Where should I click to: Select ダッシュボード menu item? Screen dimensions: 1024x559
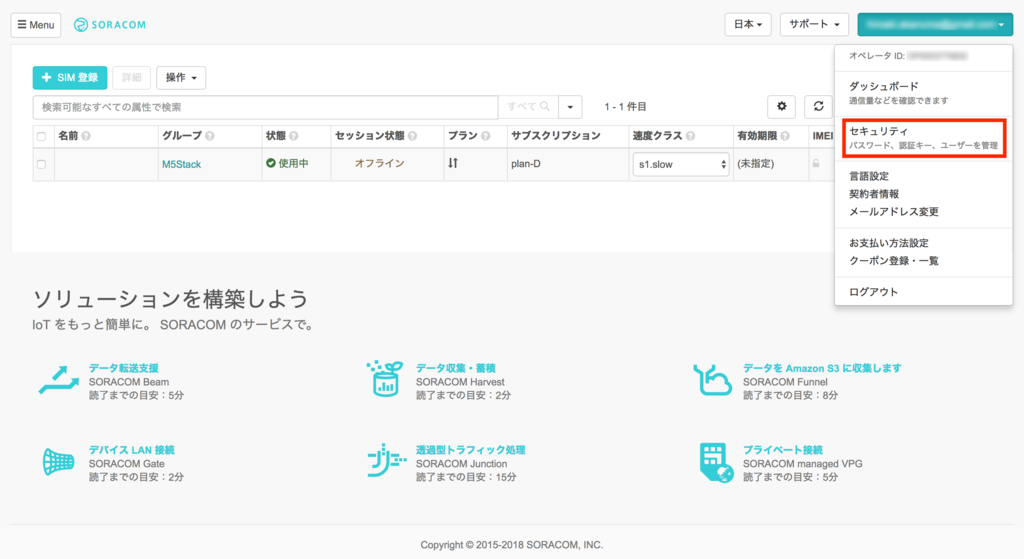coord(923,93)
